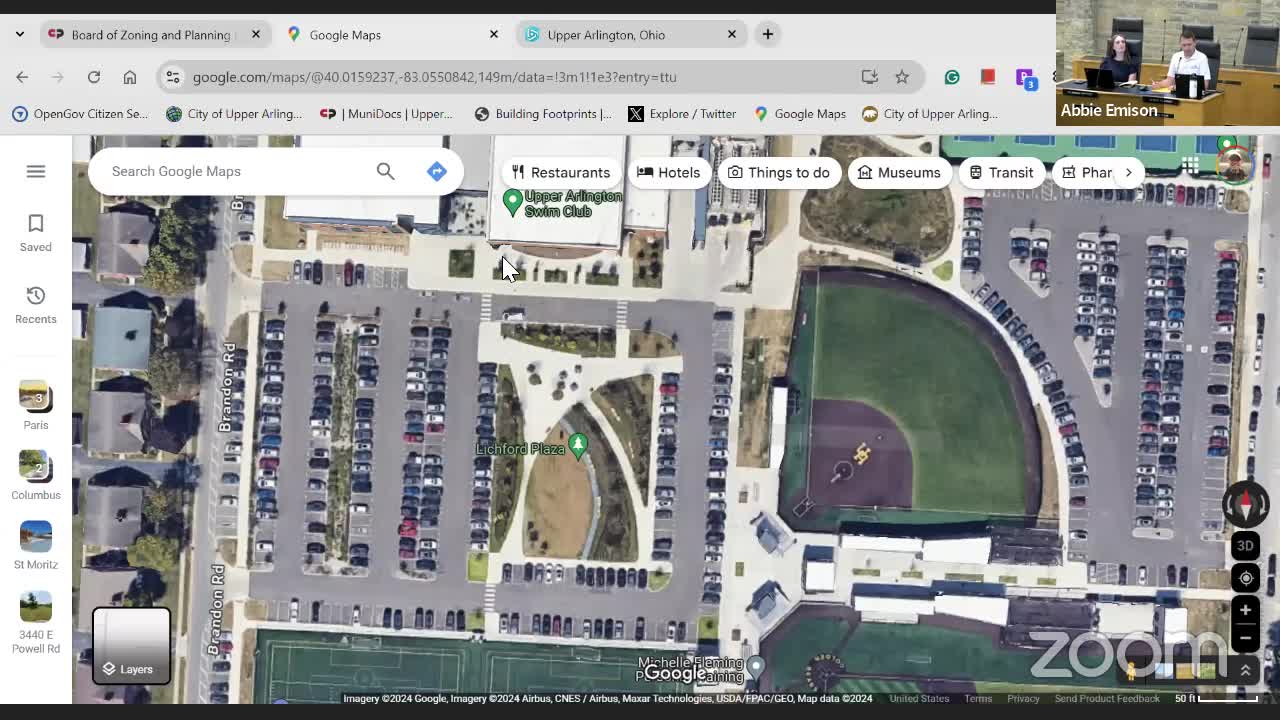
Task: Open Directions from the blue arrow icon
Action: click(x=437, y=171)
